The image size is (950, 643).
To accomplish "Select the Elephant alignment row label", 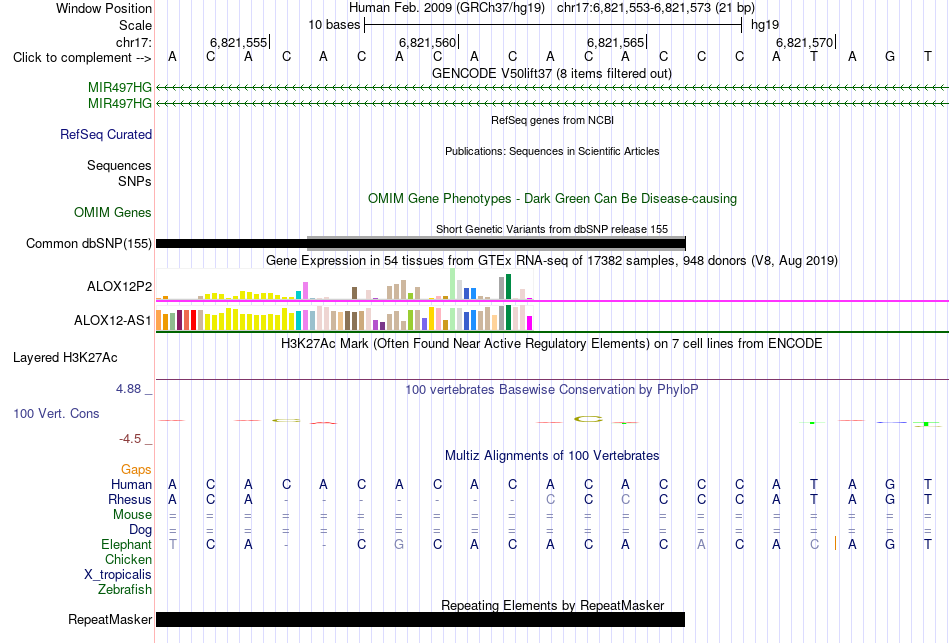I will (126, 544).
